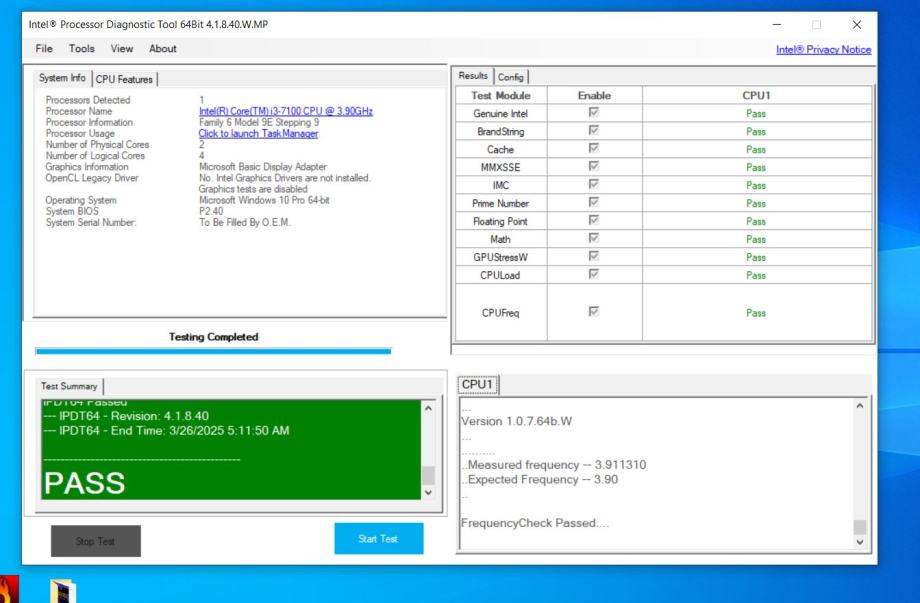Click the testing progress bar
Screen dimensions: 920x603
(213, 351)
